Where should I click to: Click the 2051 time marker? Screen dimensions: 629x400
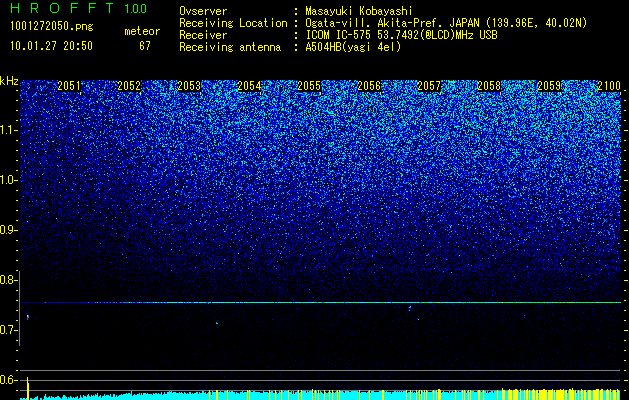pos(69,86)
